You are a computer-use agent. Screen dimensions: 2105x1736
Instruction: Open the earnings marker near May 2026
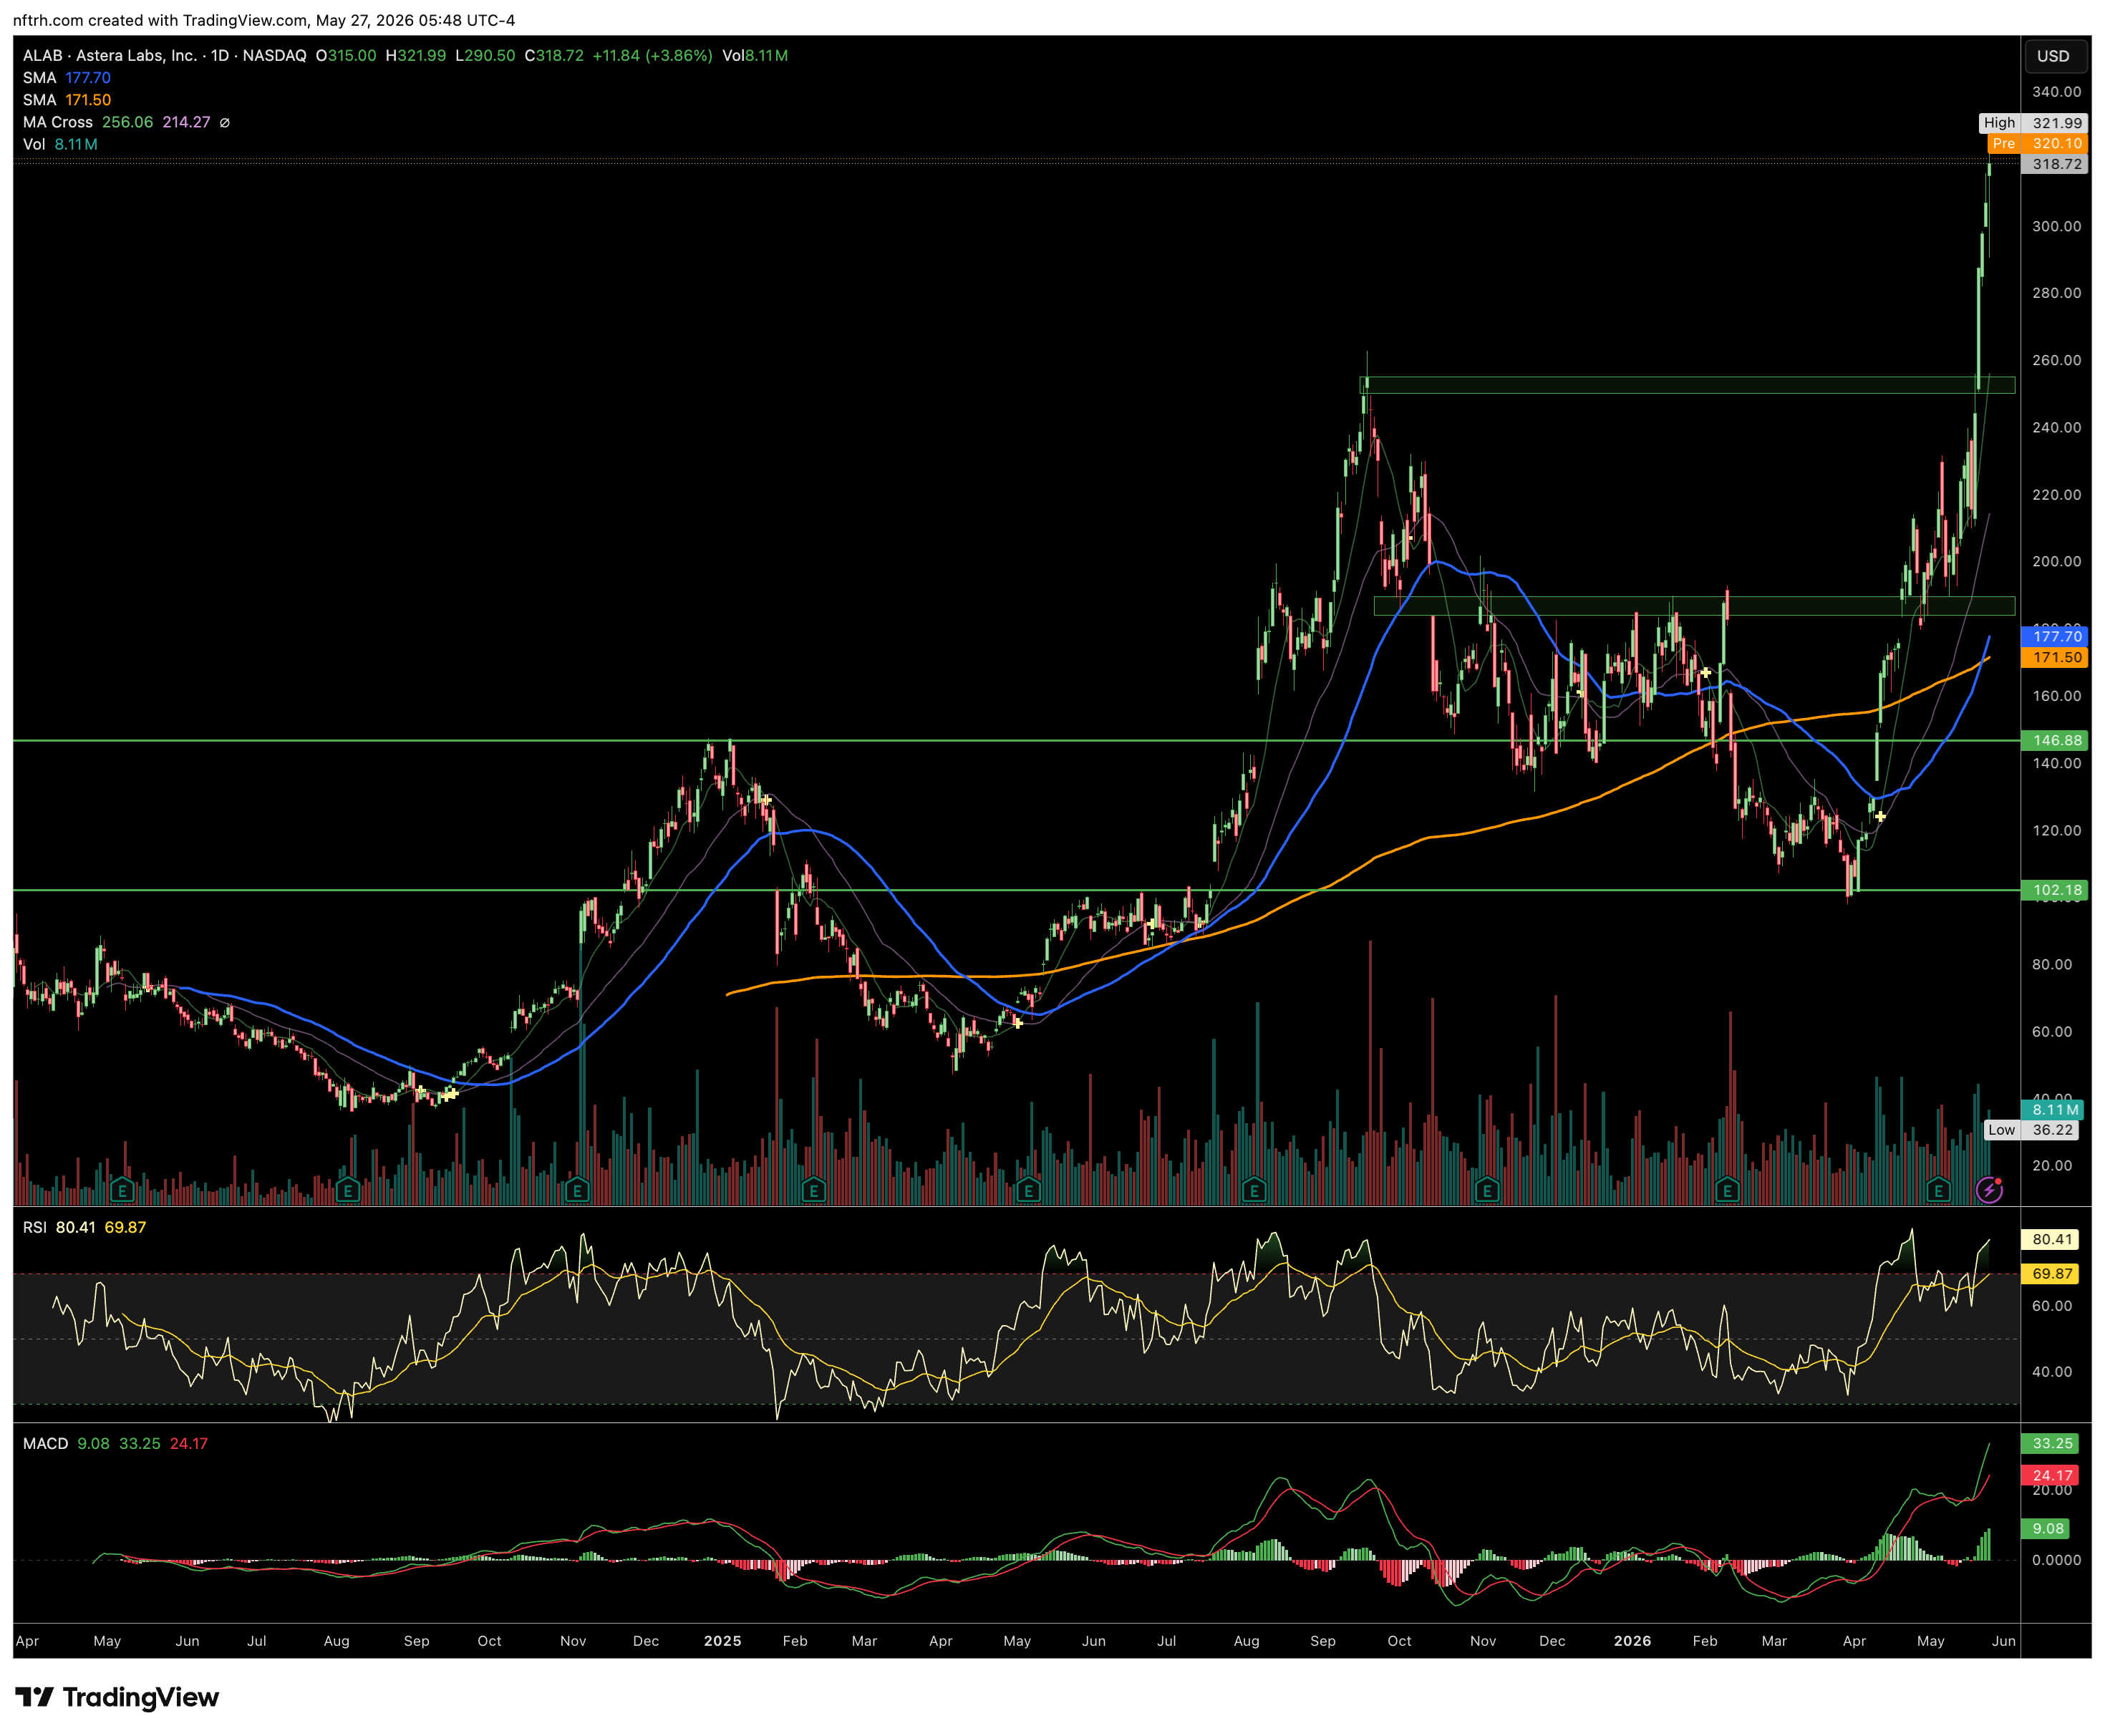[x=1938, y=1190]
